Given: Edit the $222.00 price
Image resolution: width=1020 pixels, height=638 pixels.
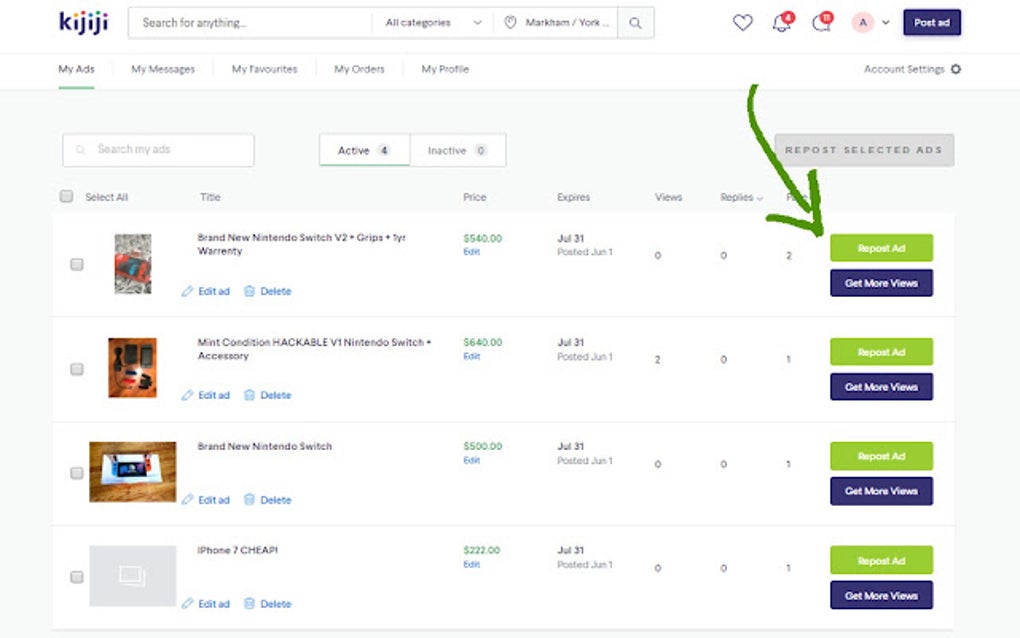Looking at the screenshot, I should click(472, 565).
